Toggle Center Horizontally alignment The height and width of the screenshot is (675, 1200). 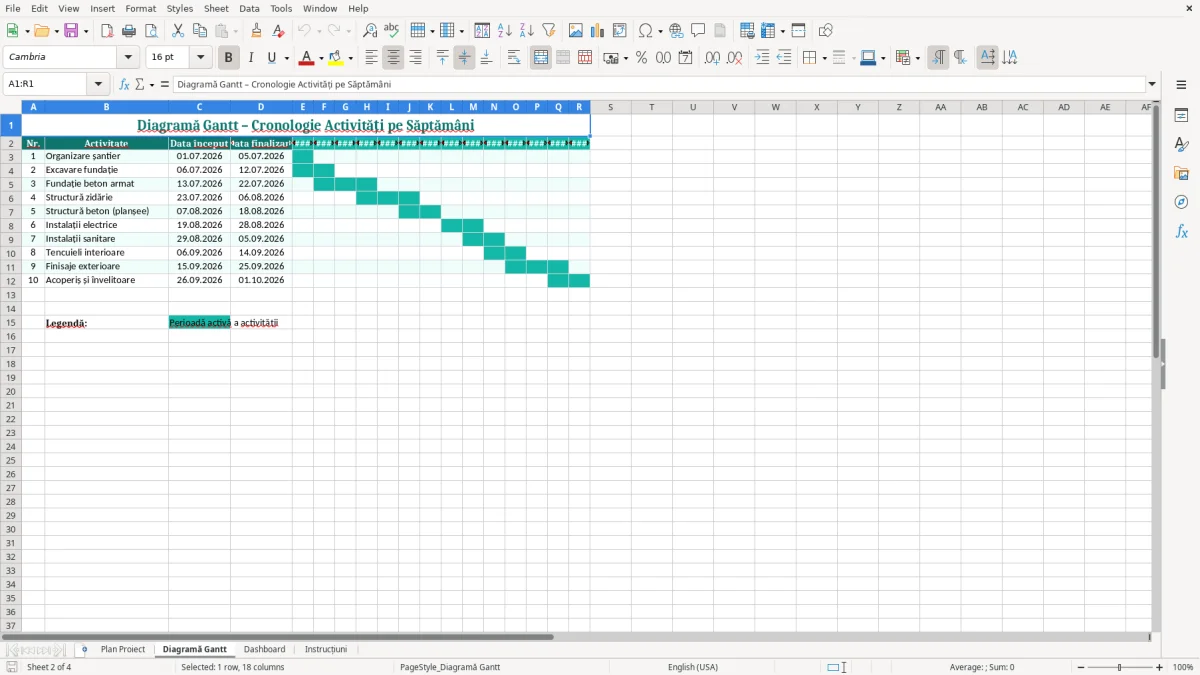tap(393, 58)
